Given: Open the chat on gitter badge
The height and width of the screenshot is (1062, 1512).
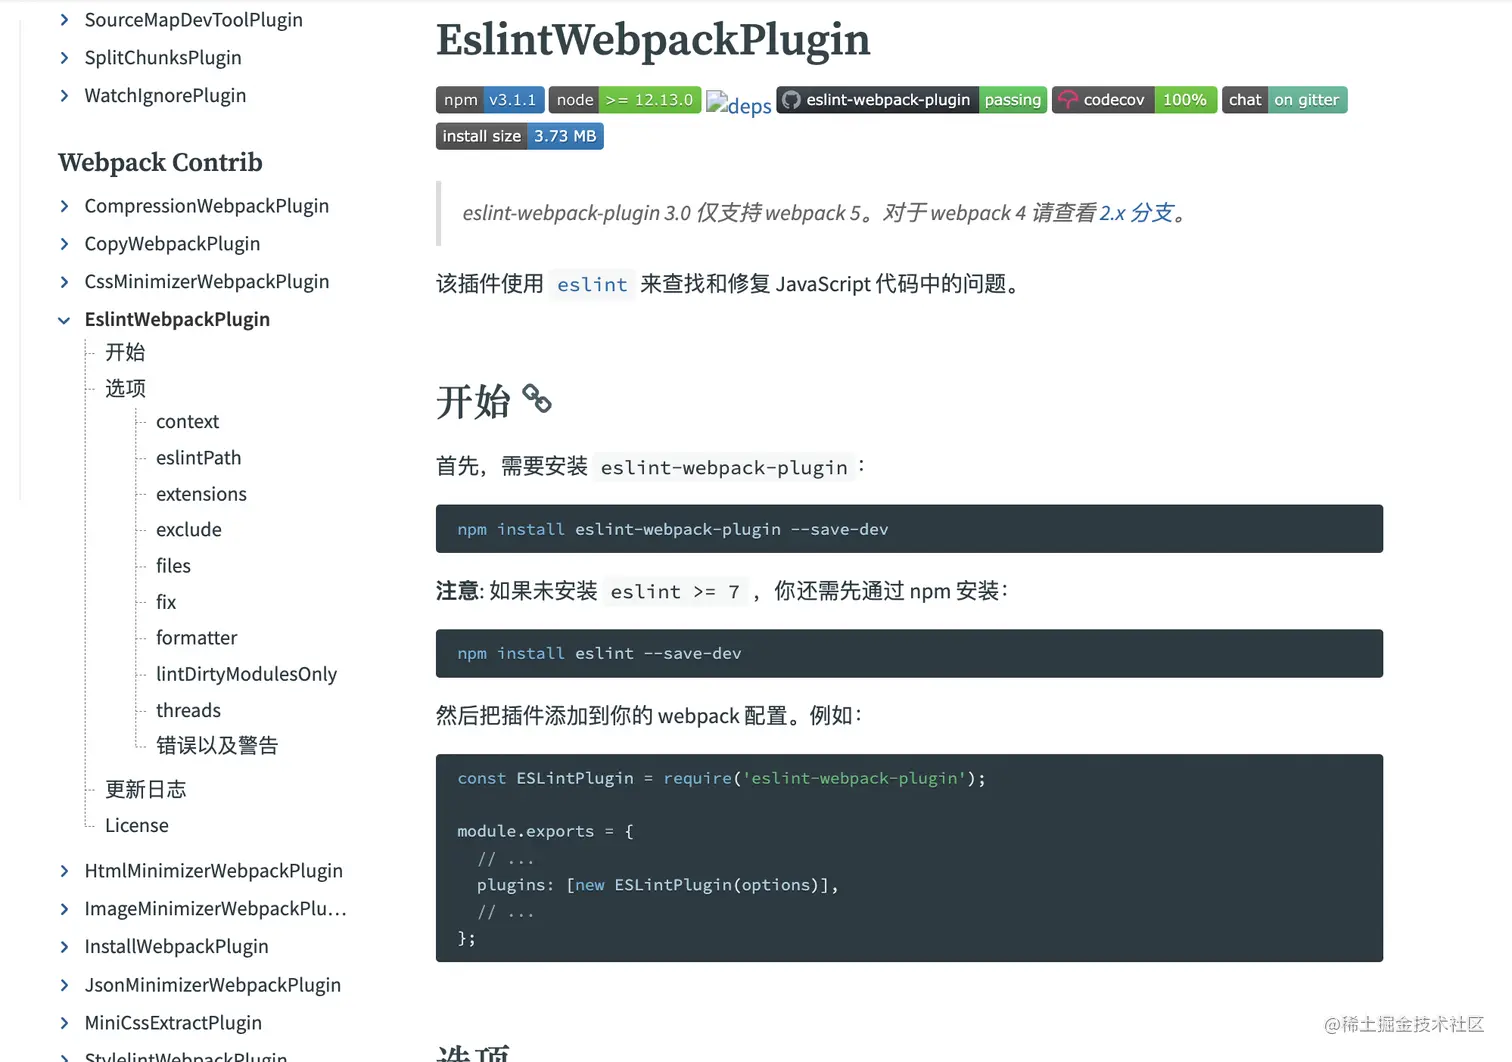Looking at the screenshot, I should 1285,100.
